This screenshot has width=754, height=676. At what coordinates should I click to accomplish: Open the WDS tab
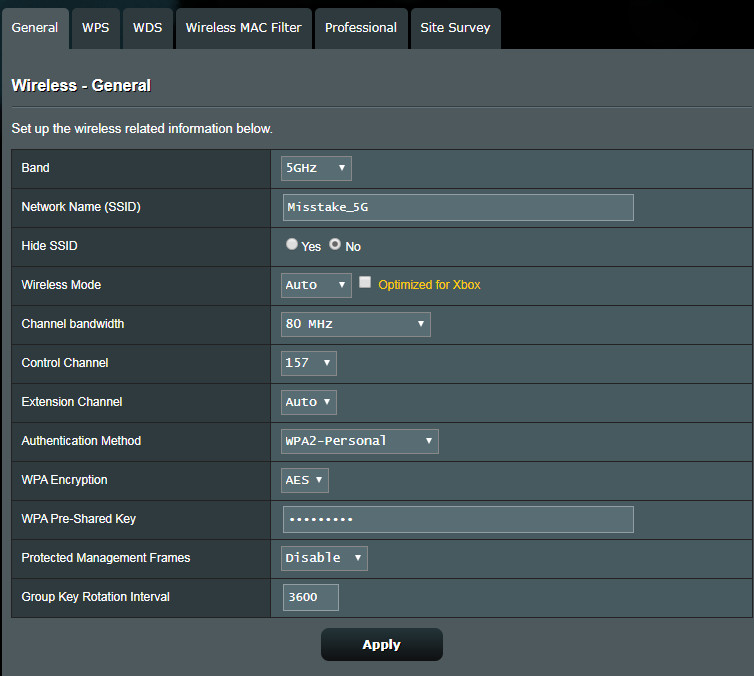tap(147, 28)
